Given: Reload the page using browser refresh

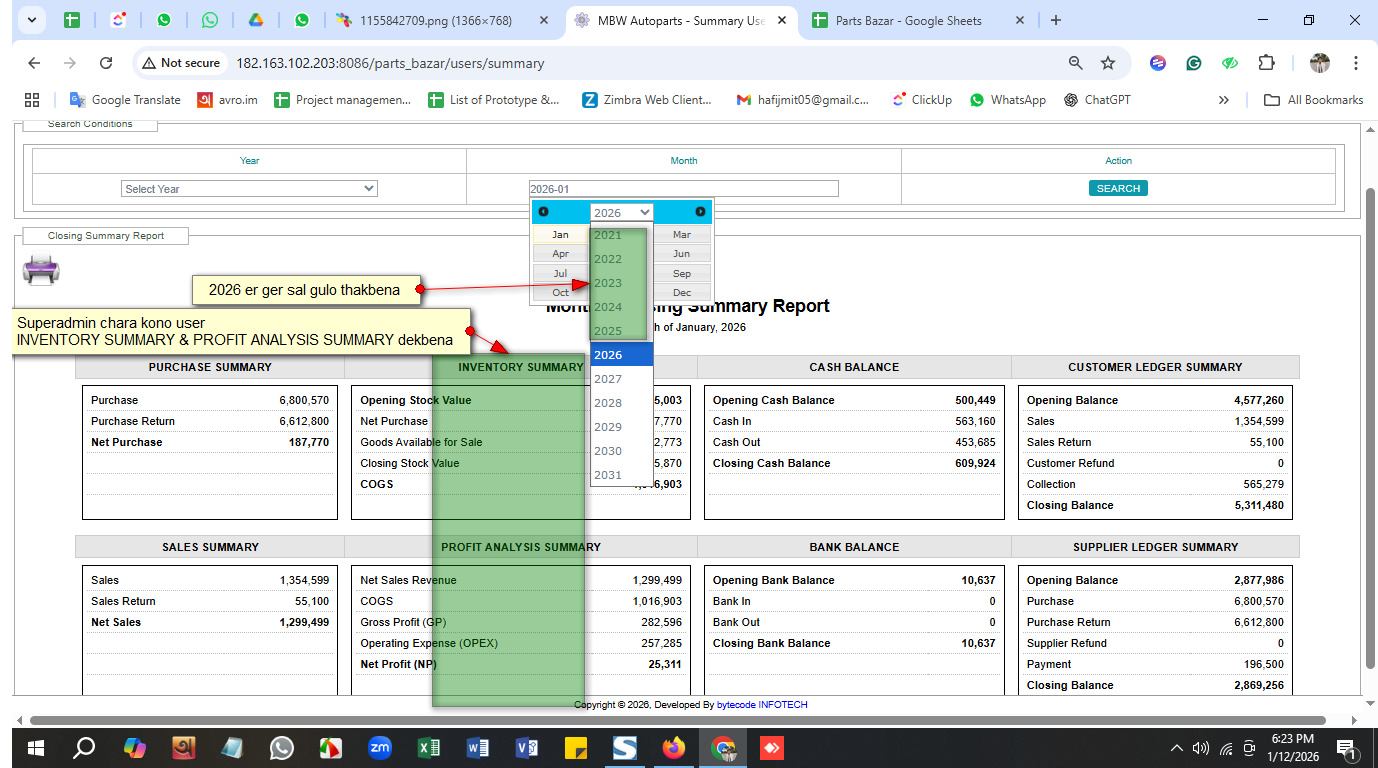Looking at the screenshot, I should 106,63.
